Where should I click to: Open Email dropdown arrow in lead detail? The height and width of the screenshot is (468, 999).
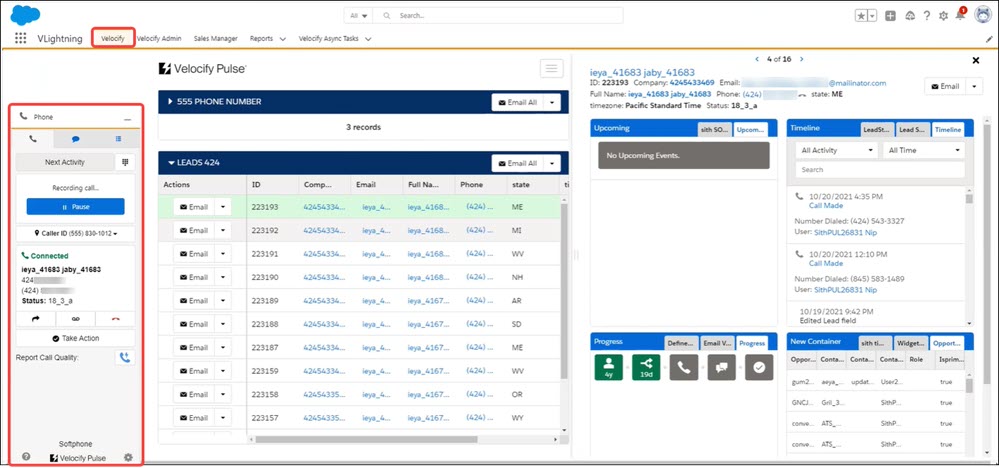(x=974, y=86)
